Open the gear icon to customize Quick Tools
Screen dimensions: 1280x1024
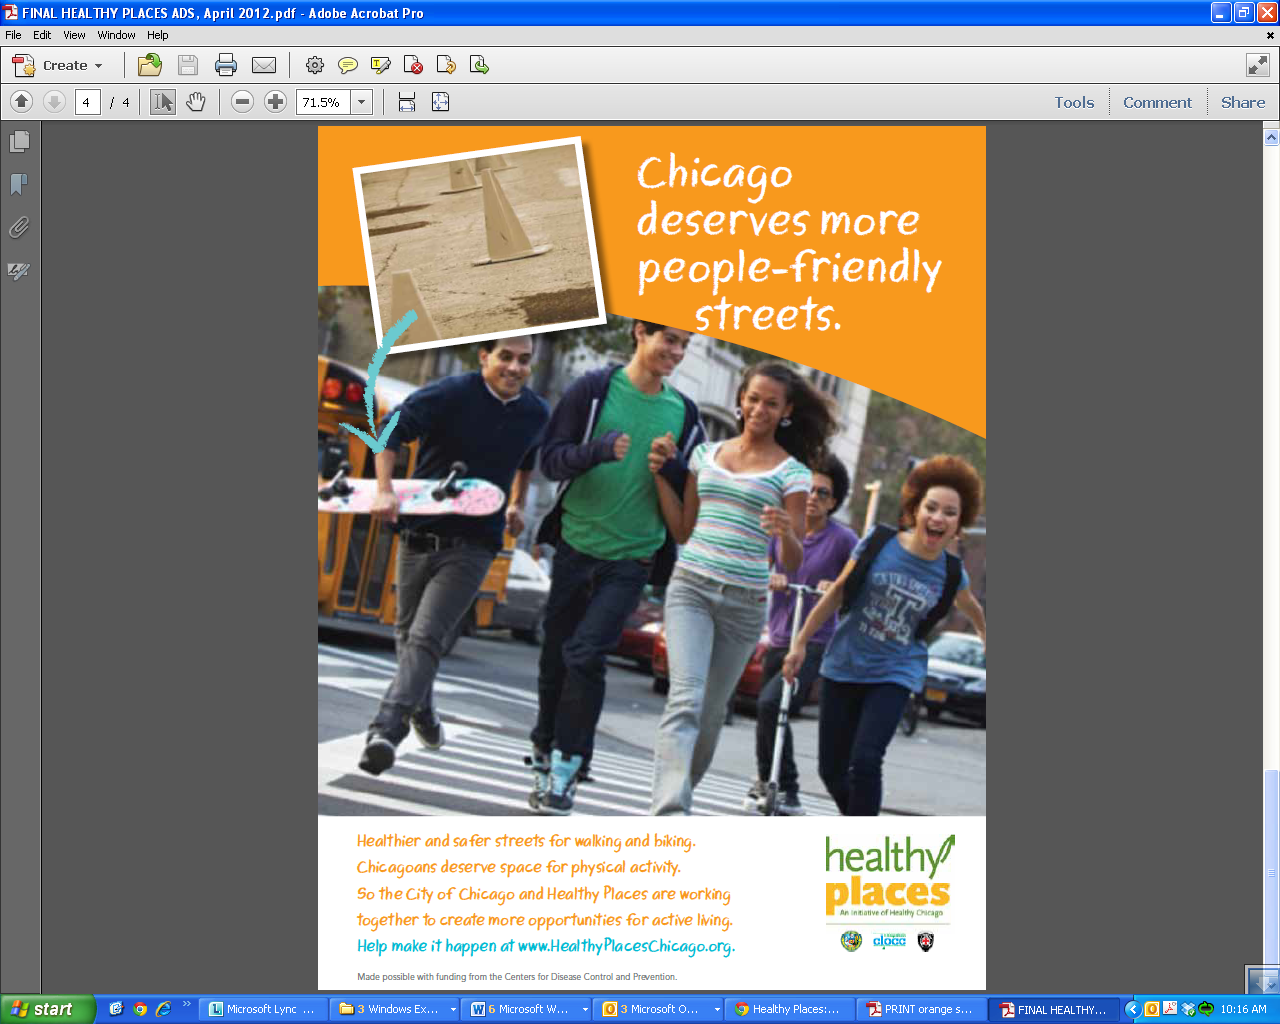tap(315, 65)
